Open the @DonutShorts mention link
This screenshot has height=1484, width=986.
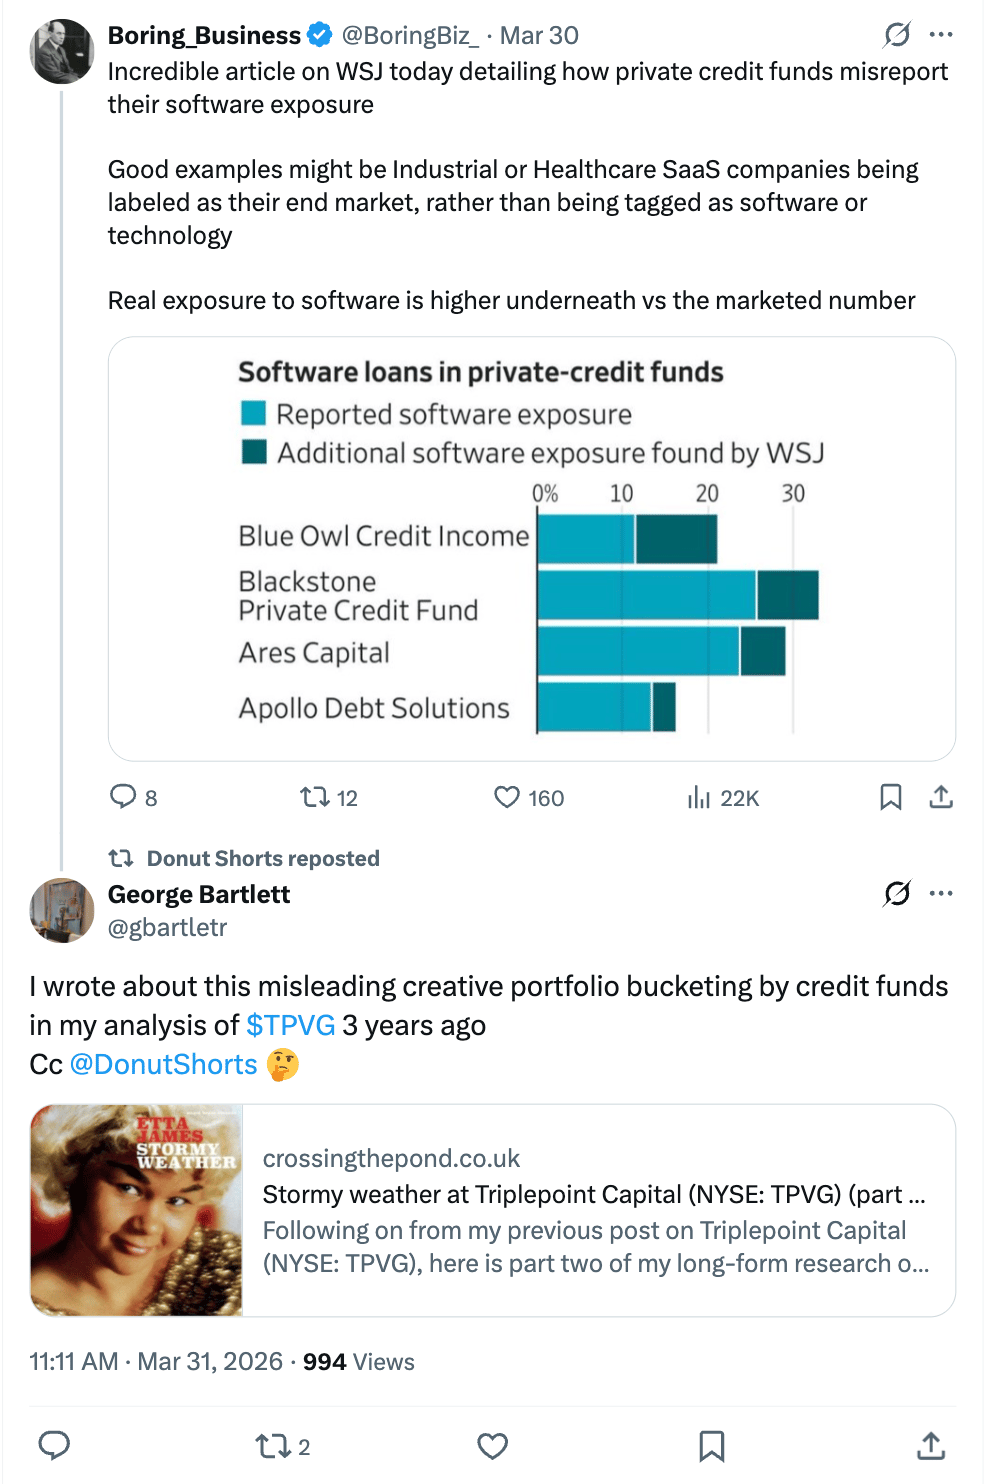(163, 1064)
